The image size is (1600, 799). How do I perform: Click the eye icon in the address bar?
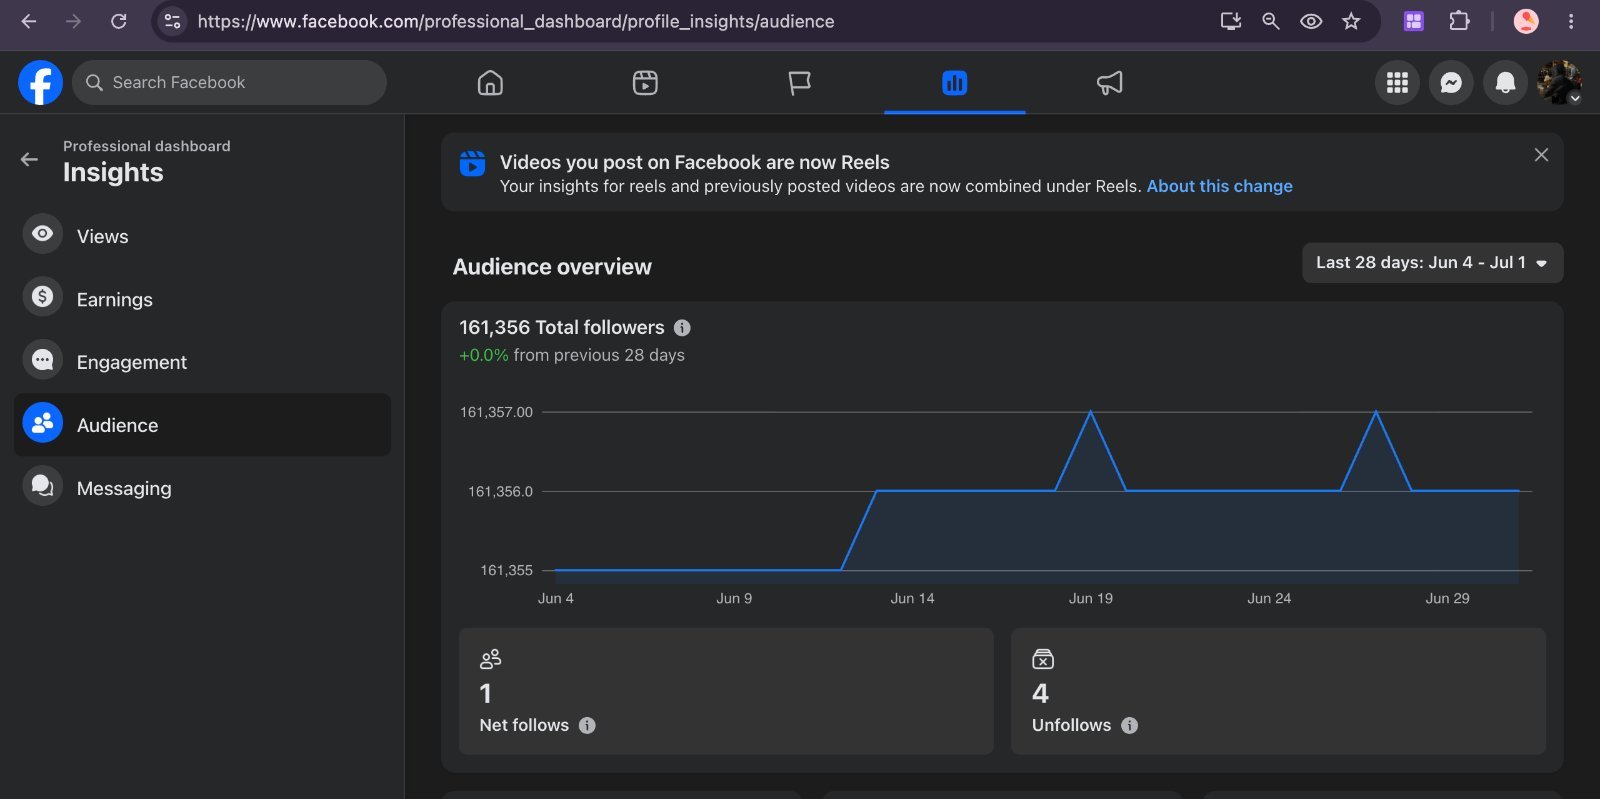pyautogui.click(x=1311, y=21)
